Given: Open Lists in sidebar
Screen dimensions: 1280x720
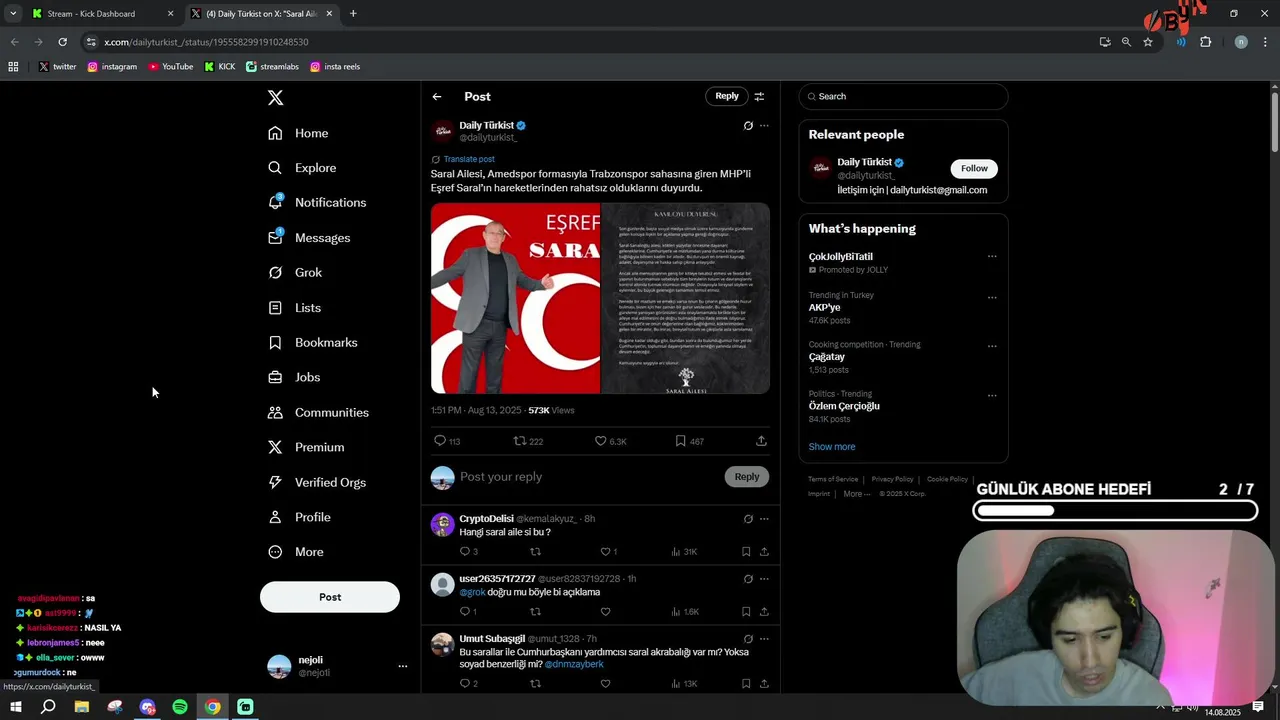Looking at the screenshot, I should (x=294, y=308).
